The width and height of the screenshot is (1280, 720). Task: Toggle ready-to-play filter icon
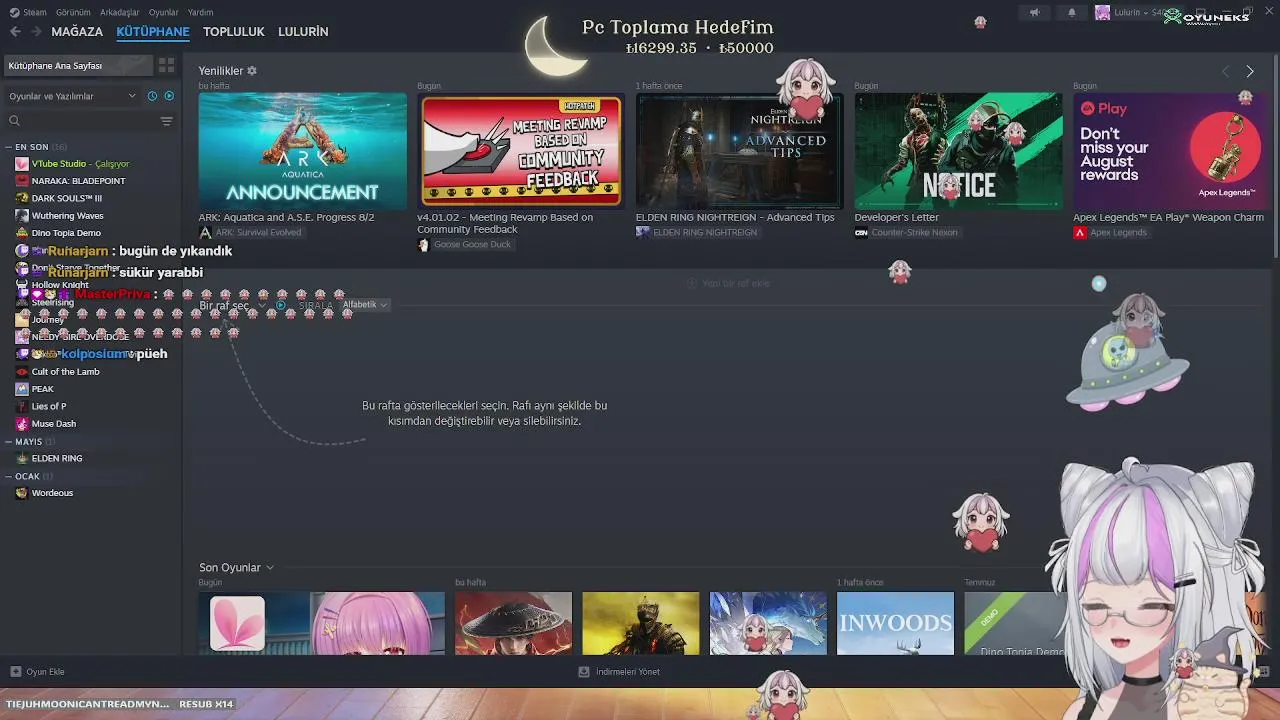point(169,96)
